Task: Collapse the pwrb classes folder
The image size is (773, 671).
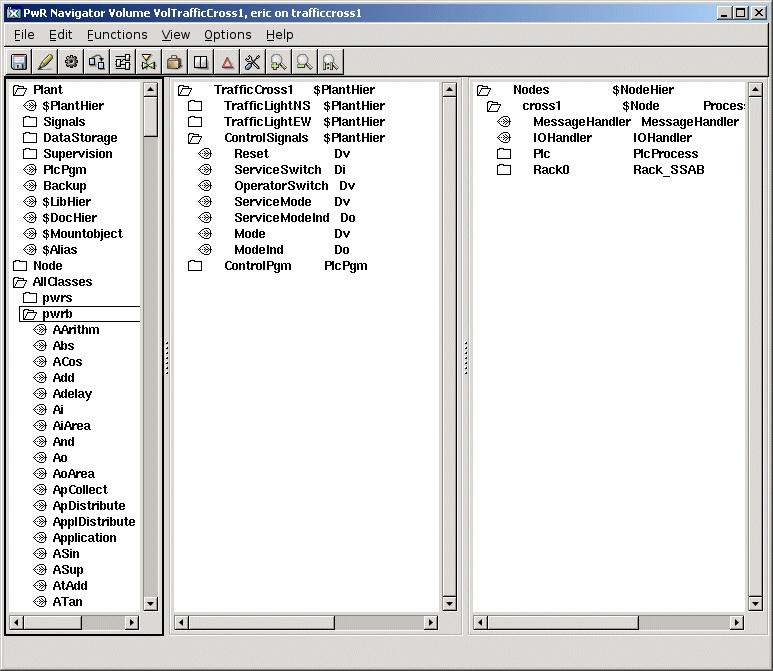Action: [x=30, y=314]
